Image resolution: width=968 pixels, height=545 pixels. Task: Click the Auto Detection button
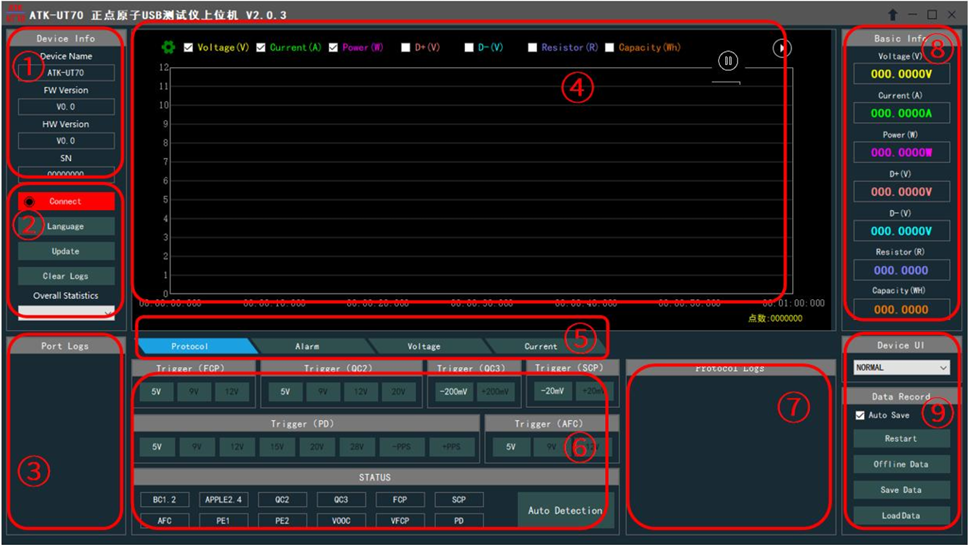(x=565, y=510)
